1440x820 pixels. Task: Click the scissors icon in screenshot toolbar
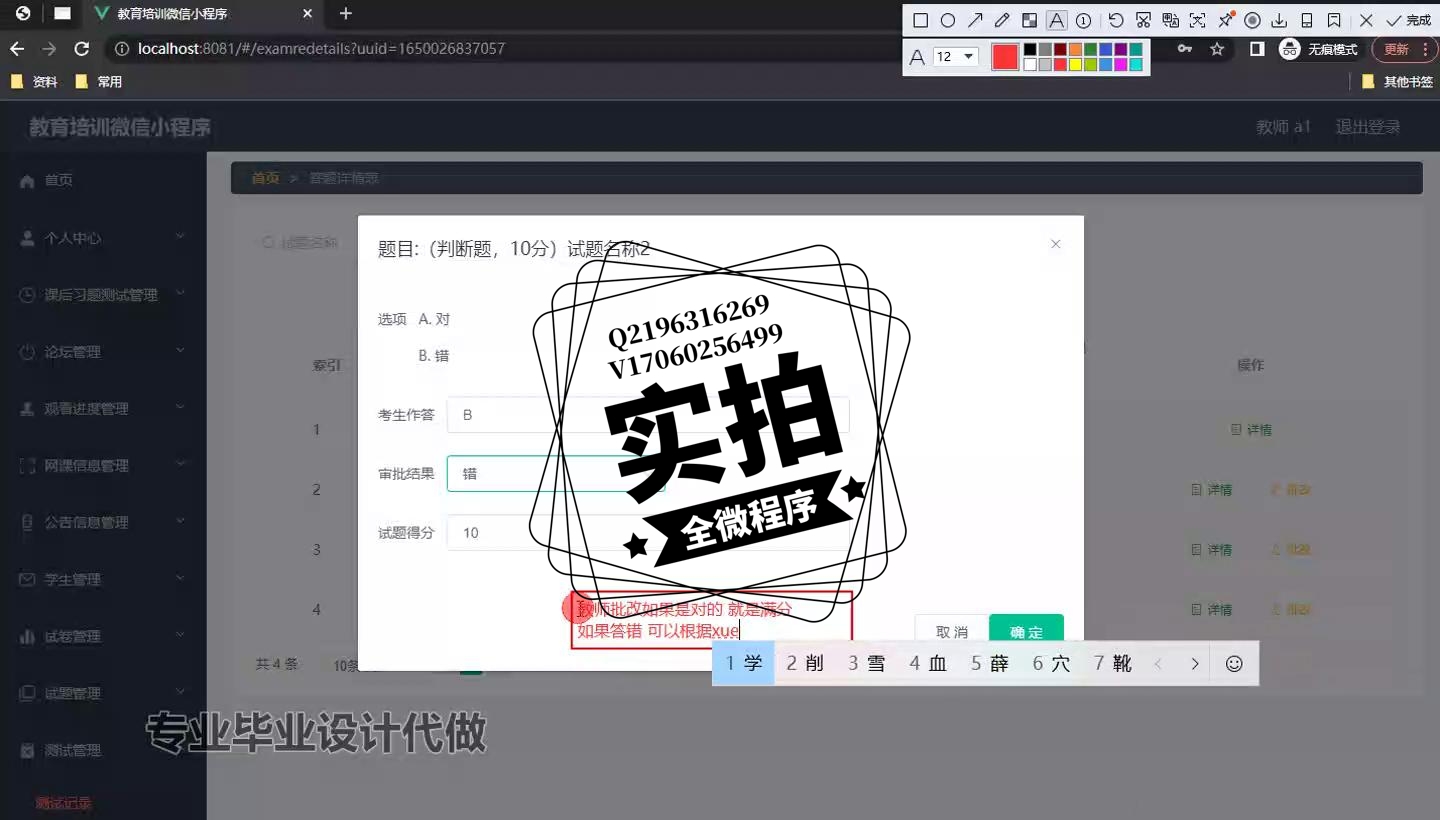pos(1143,20)
